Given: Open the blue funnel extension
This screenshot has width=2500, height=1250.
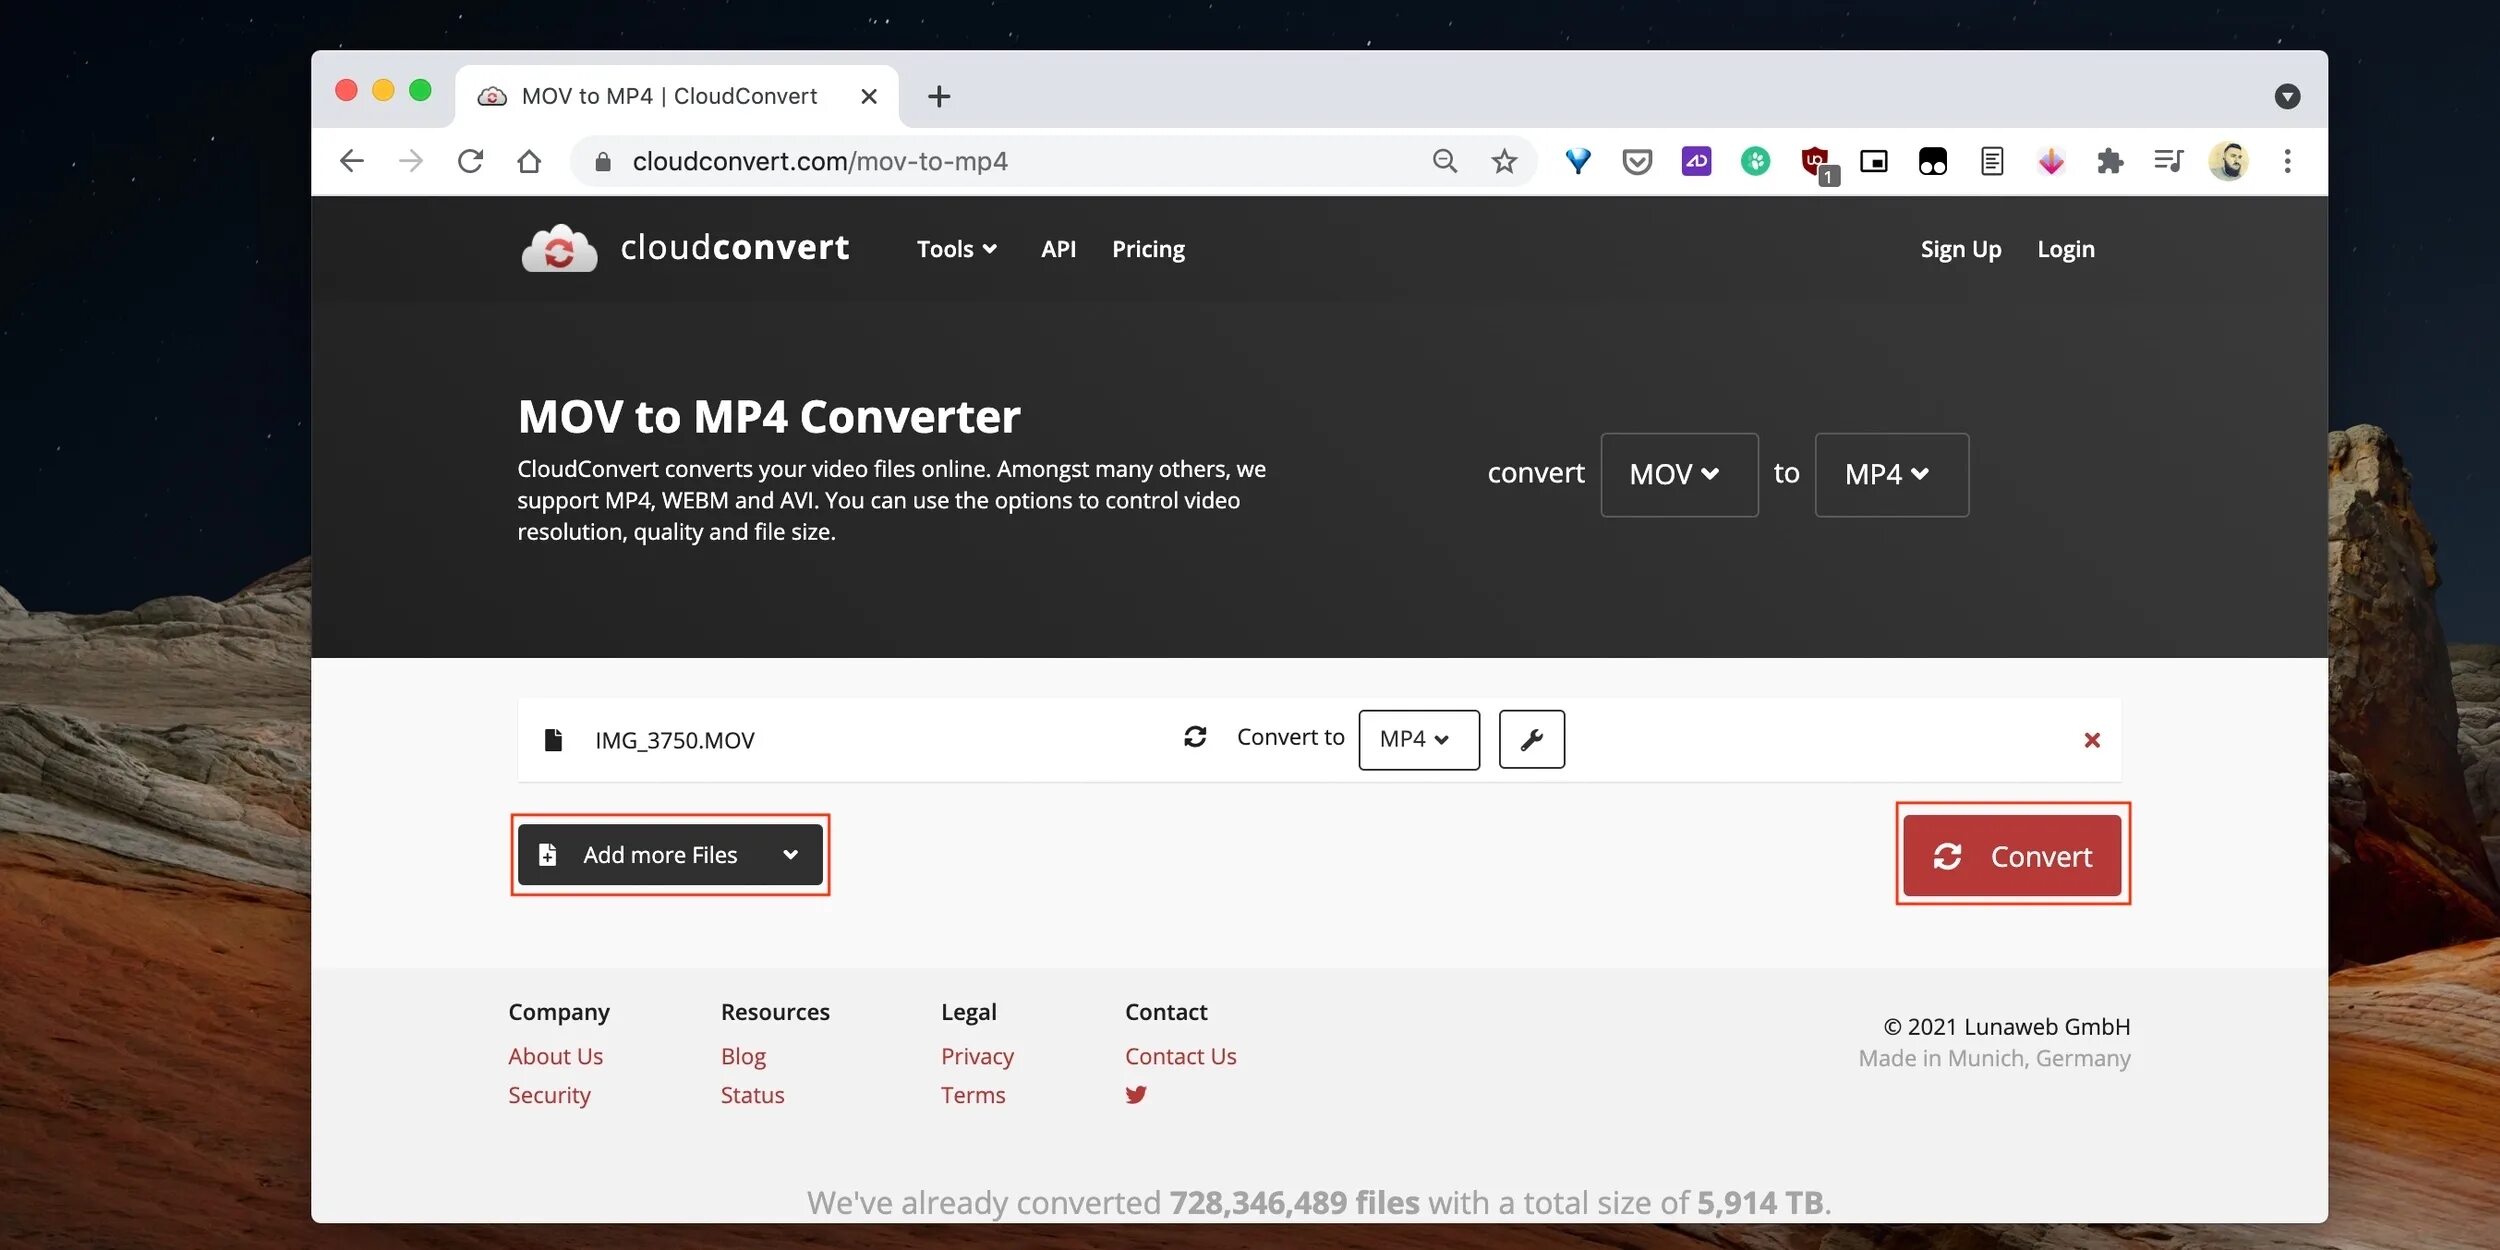Looking at the screenshot, I should point(1578,161).
